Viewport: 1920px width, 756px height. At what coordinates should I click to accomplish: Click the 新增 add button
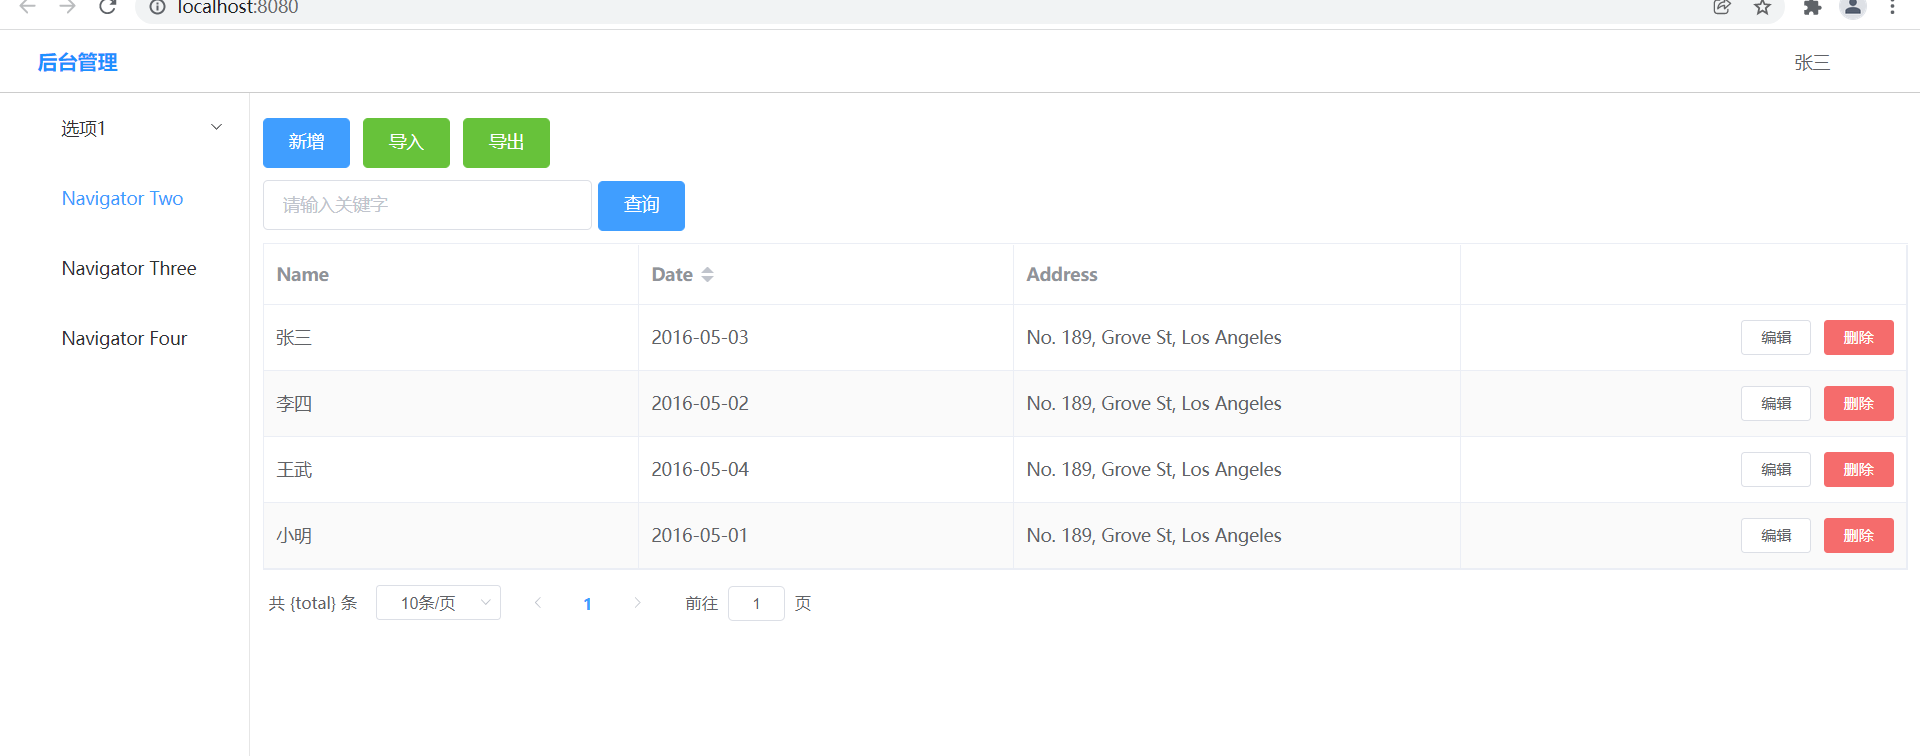coord(306,143)
